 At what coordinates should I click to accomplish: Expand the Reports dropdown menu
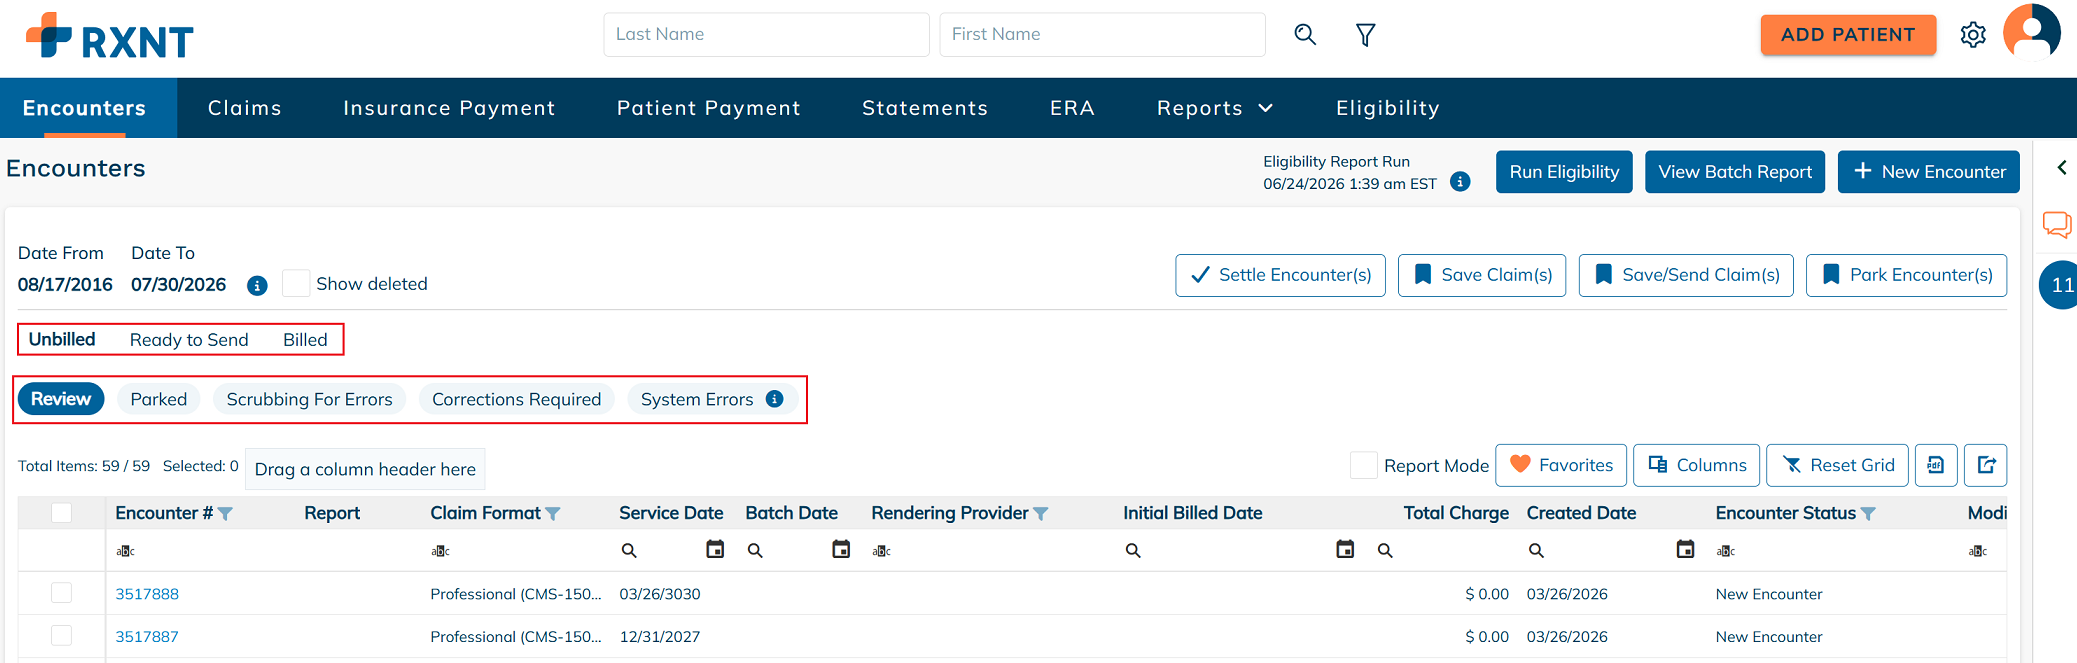click(x=1215, y=108)
